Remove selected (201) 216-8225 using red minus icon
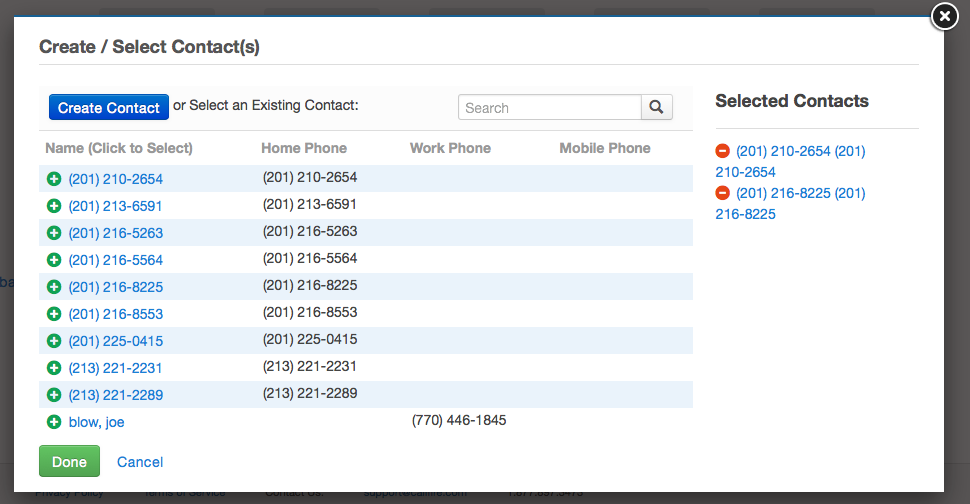This screenshot has width=970, height=504. [x=723, y=193]
